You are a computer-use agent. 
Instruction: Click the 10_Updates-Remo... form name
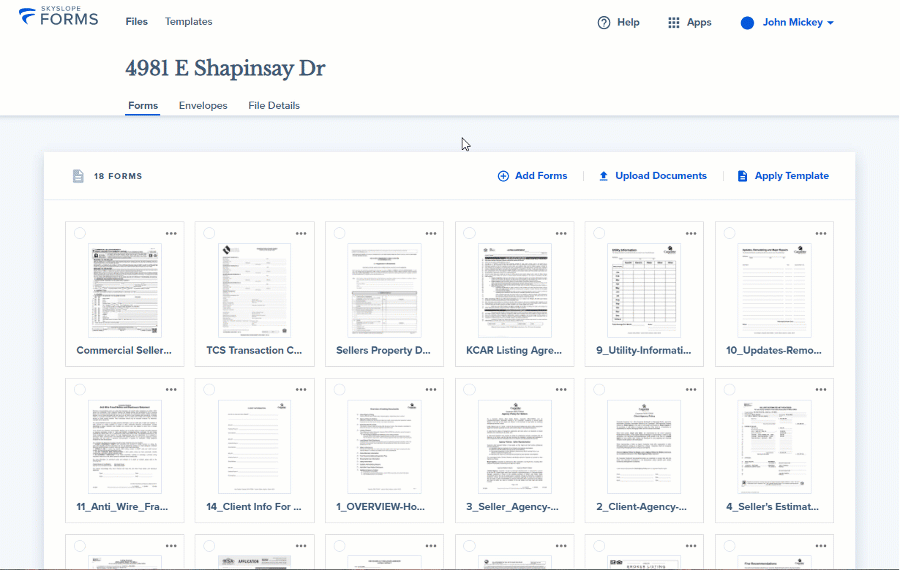[774, 350]
